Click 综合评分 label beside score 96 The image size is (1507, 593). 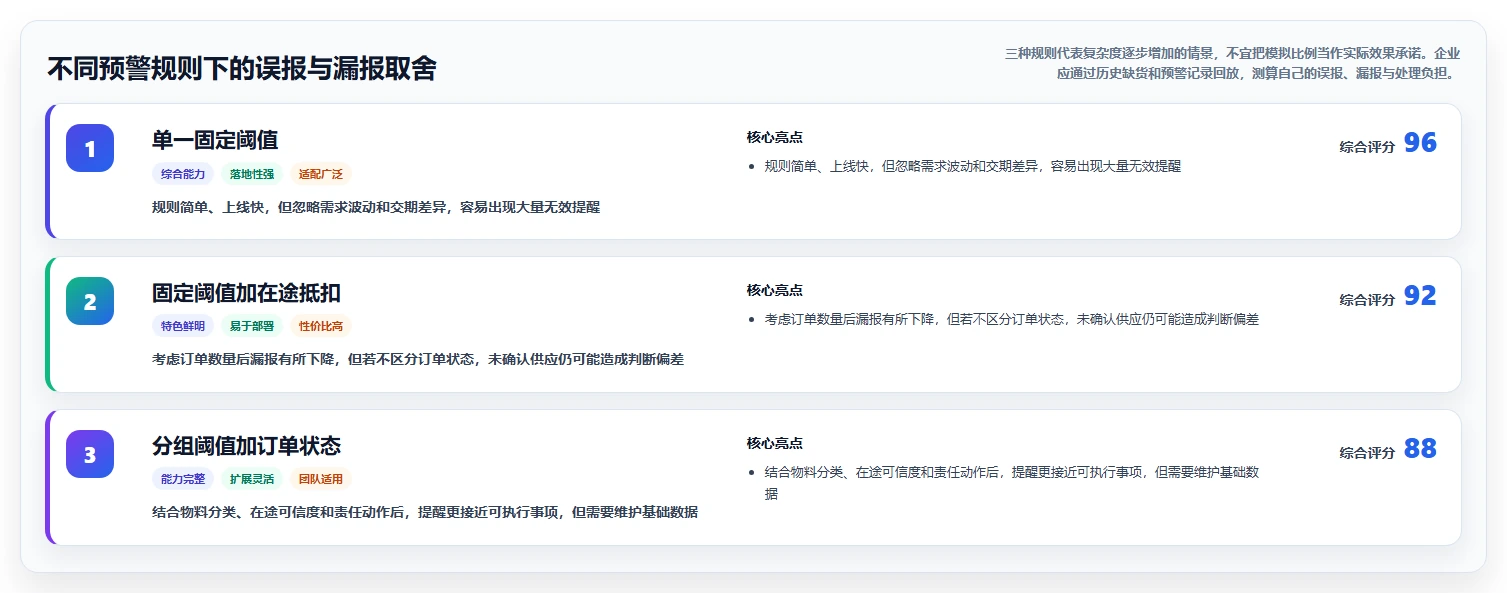tap(1367, 146)
